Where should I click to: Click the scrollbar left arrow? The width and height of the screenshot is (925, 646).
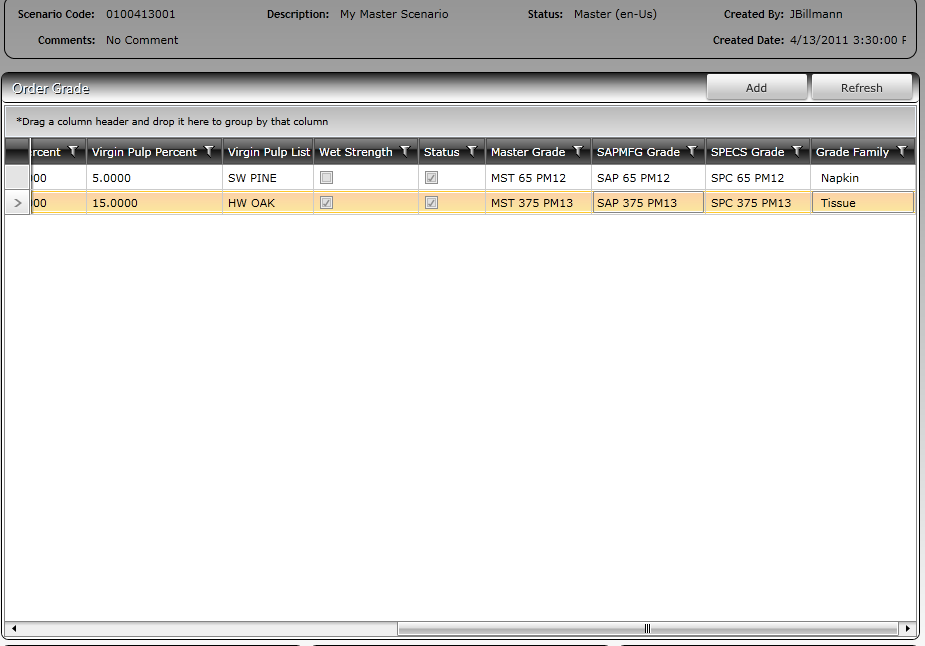[x=14, y=629]
